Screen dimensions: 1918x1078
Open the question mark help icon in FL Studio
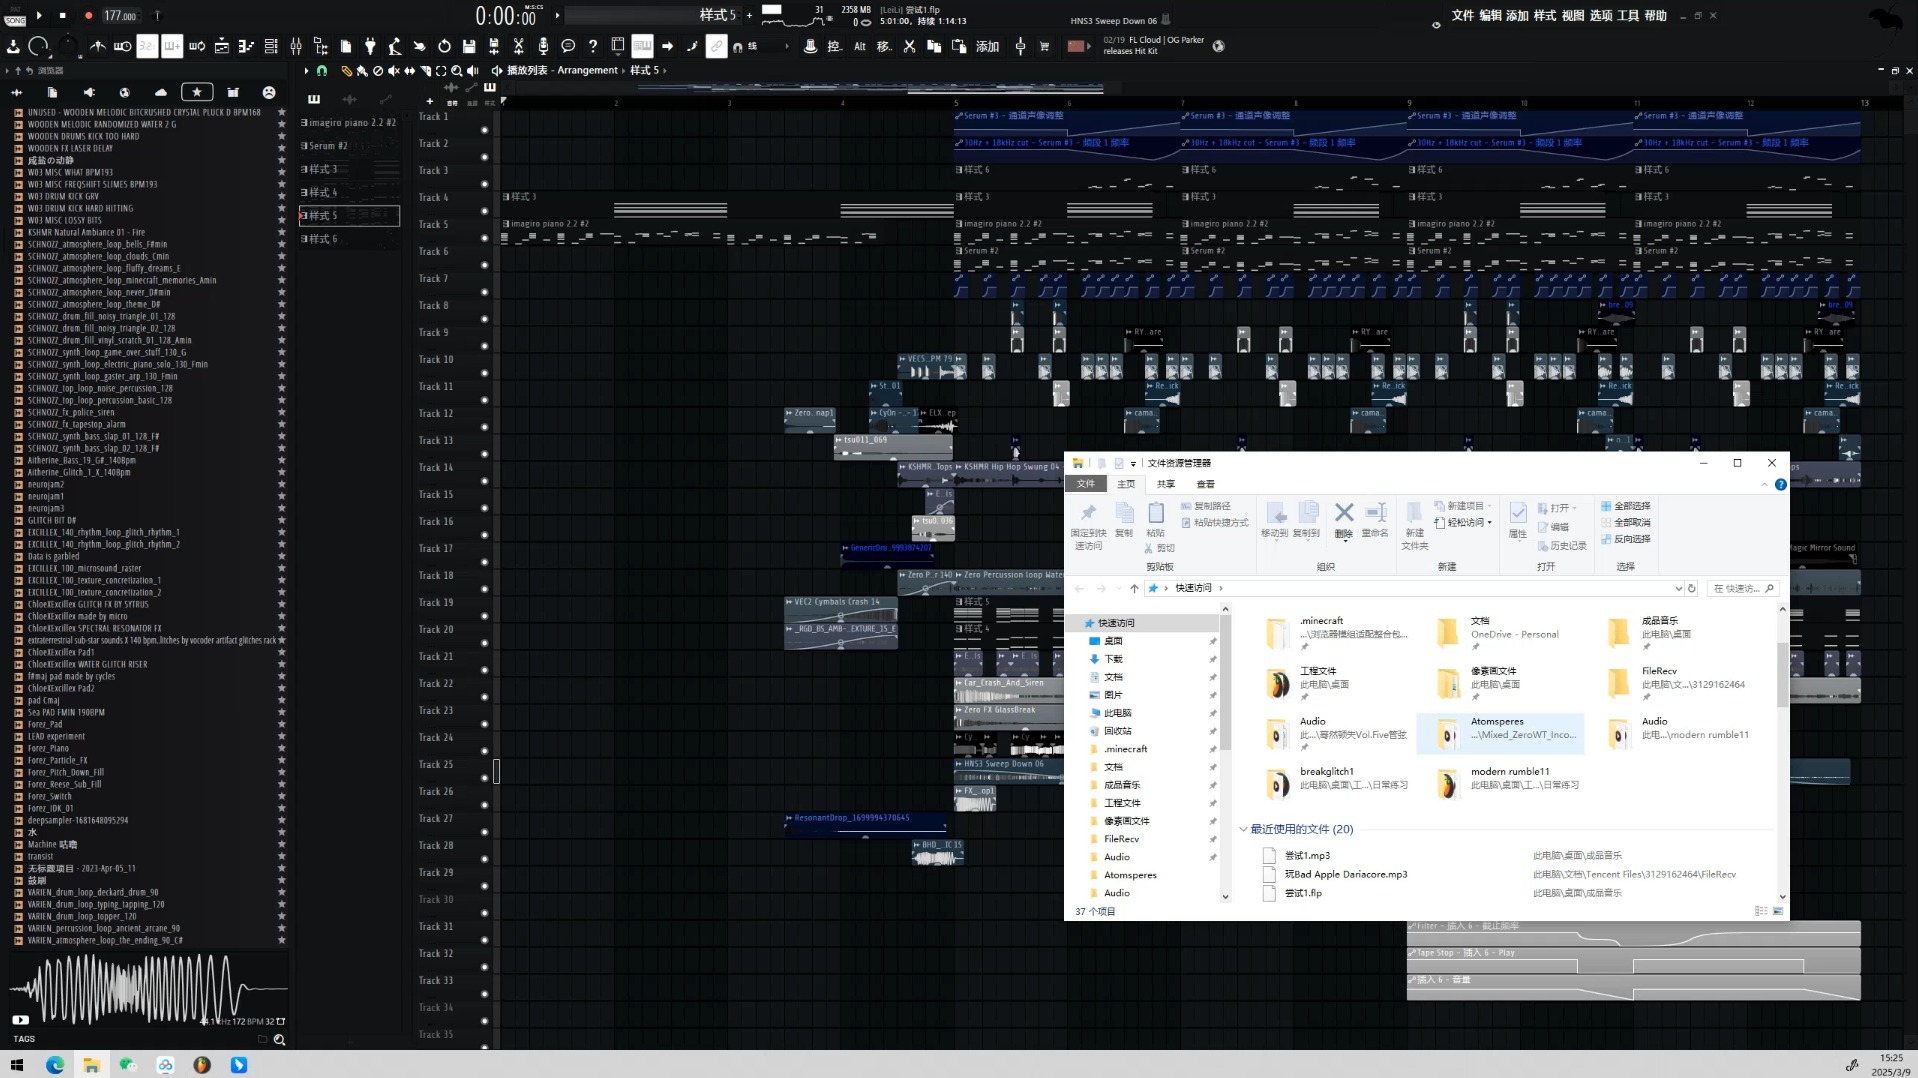pos(593,46)
